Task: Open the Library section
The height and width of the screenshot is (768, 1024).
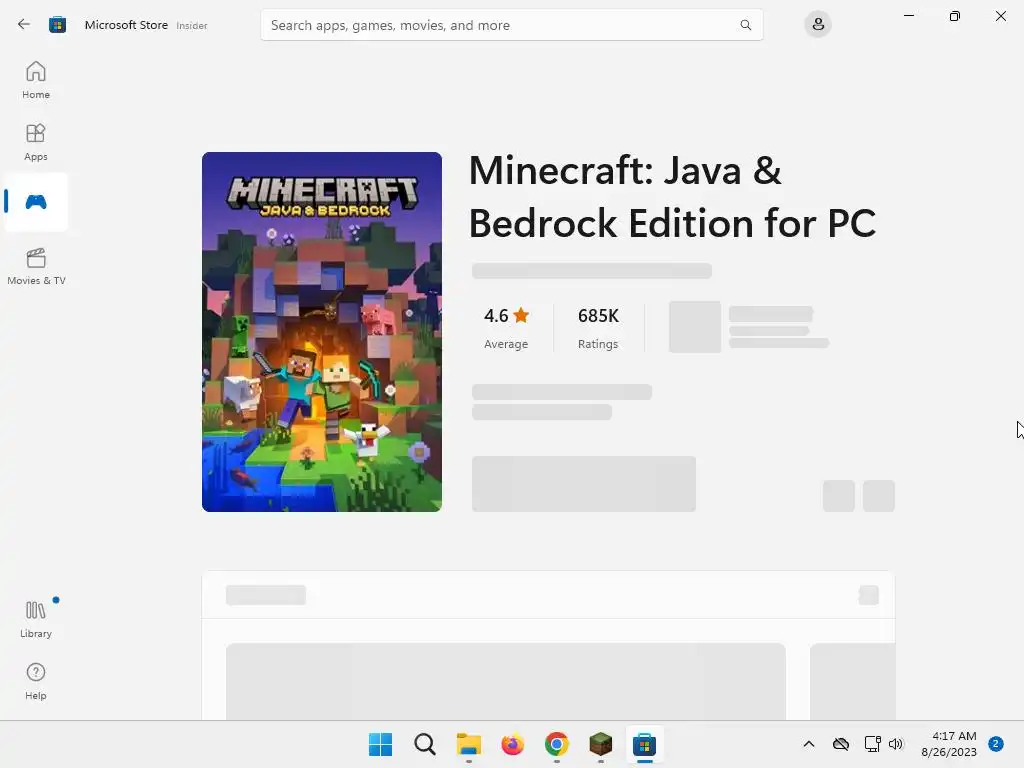Action: (36, 620)
